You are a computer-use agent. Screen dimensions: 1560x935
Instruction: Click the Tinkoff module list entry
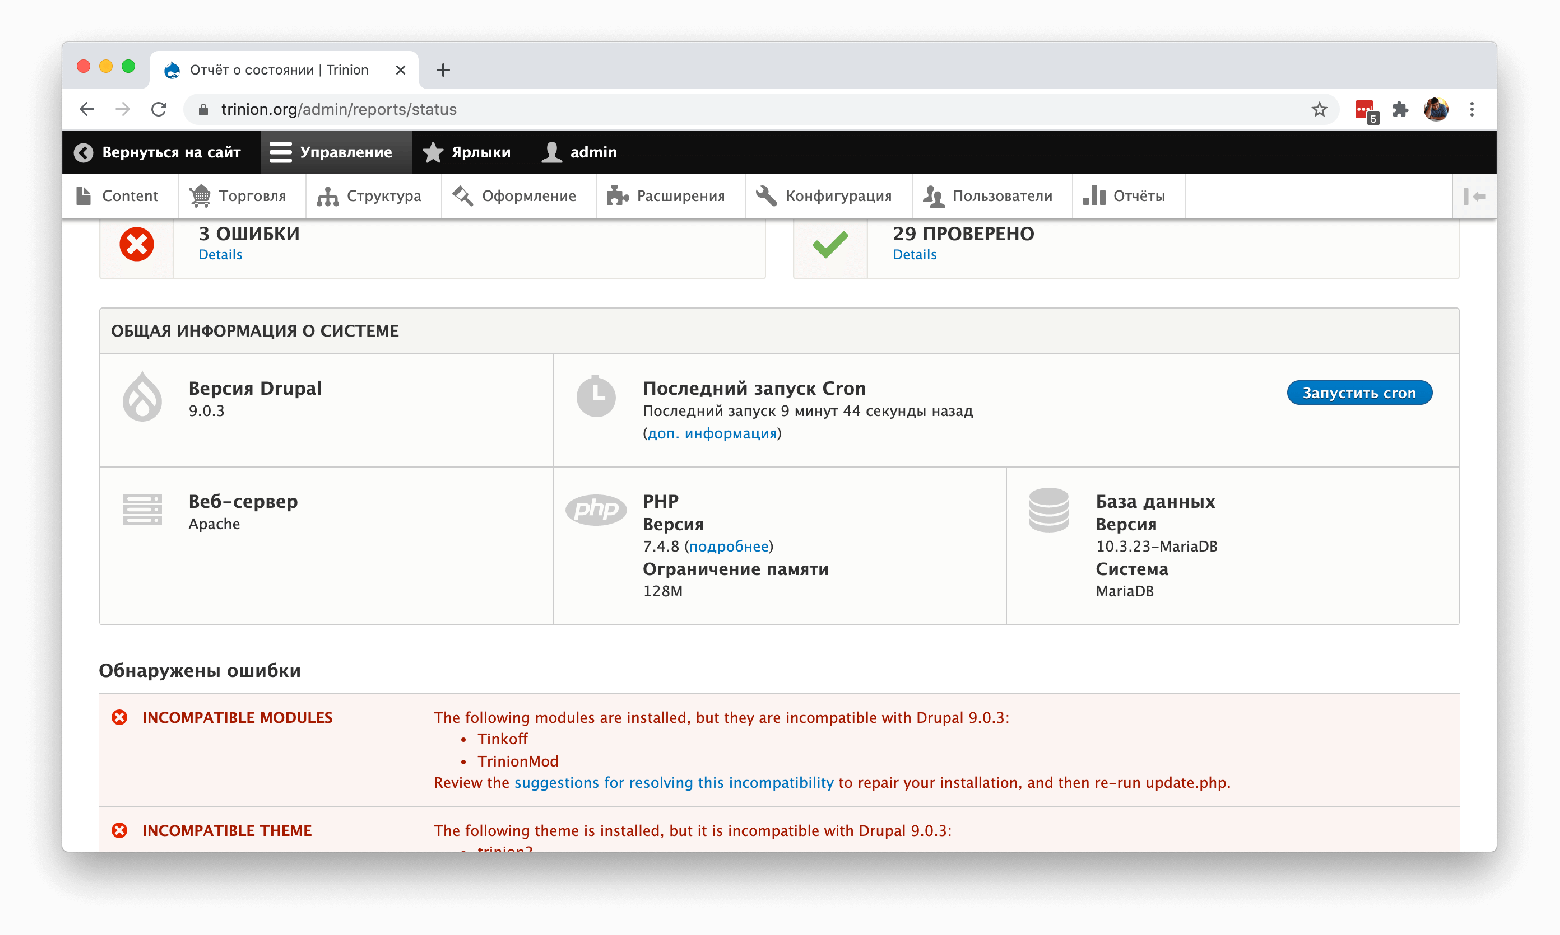click(502, 739)
